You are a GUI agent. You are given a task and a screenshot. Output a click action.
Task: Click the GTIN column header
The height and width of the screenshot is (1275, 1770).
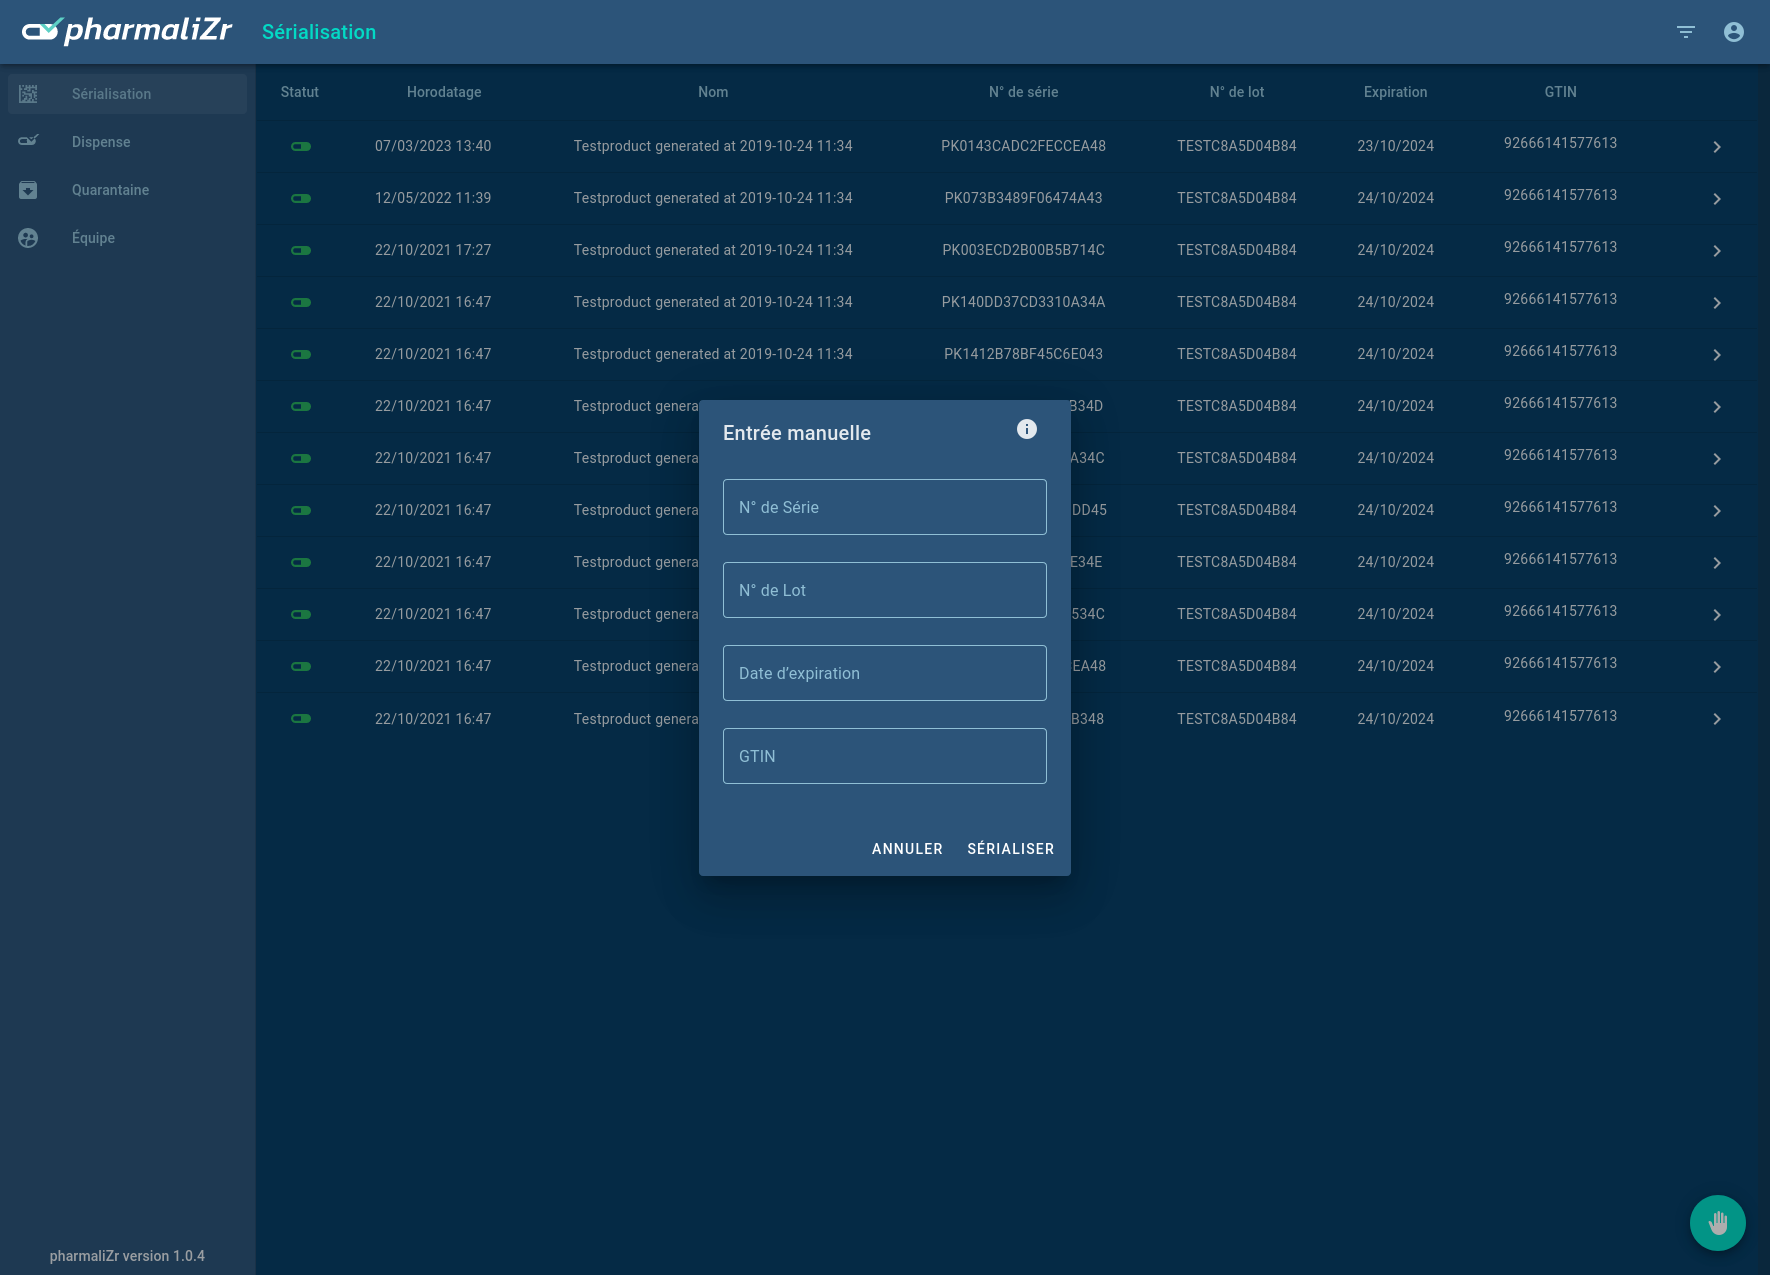(1560, 92)
